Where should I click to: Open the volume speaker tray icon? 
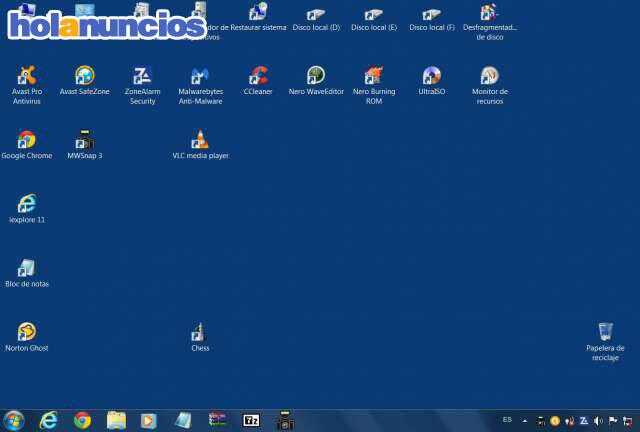[598, 421]
